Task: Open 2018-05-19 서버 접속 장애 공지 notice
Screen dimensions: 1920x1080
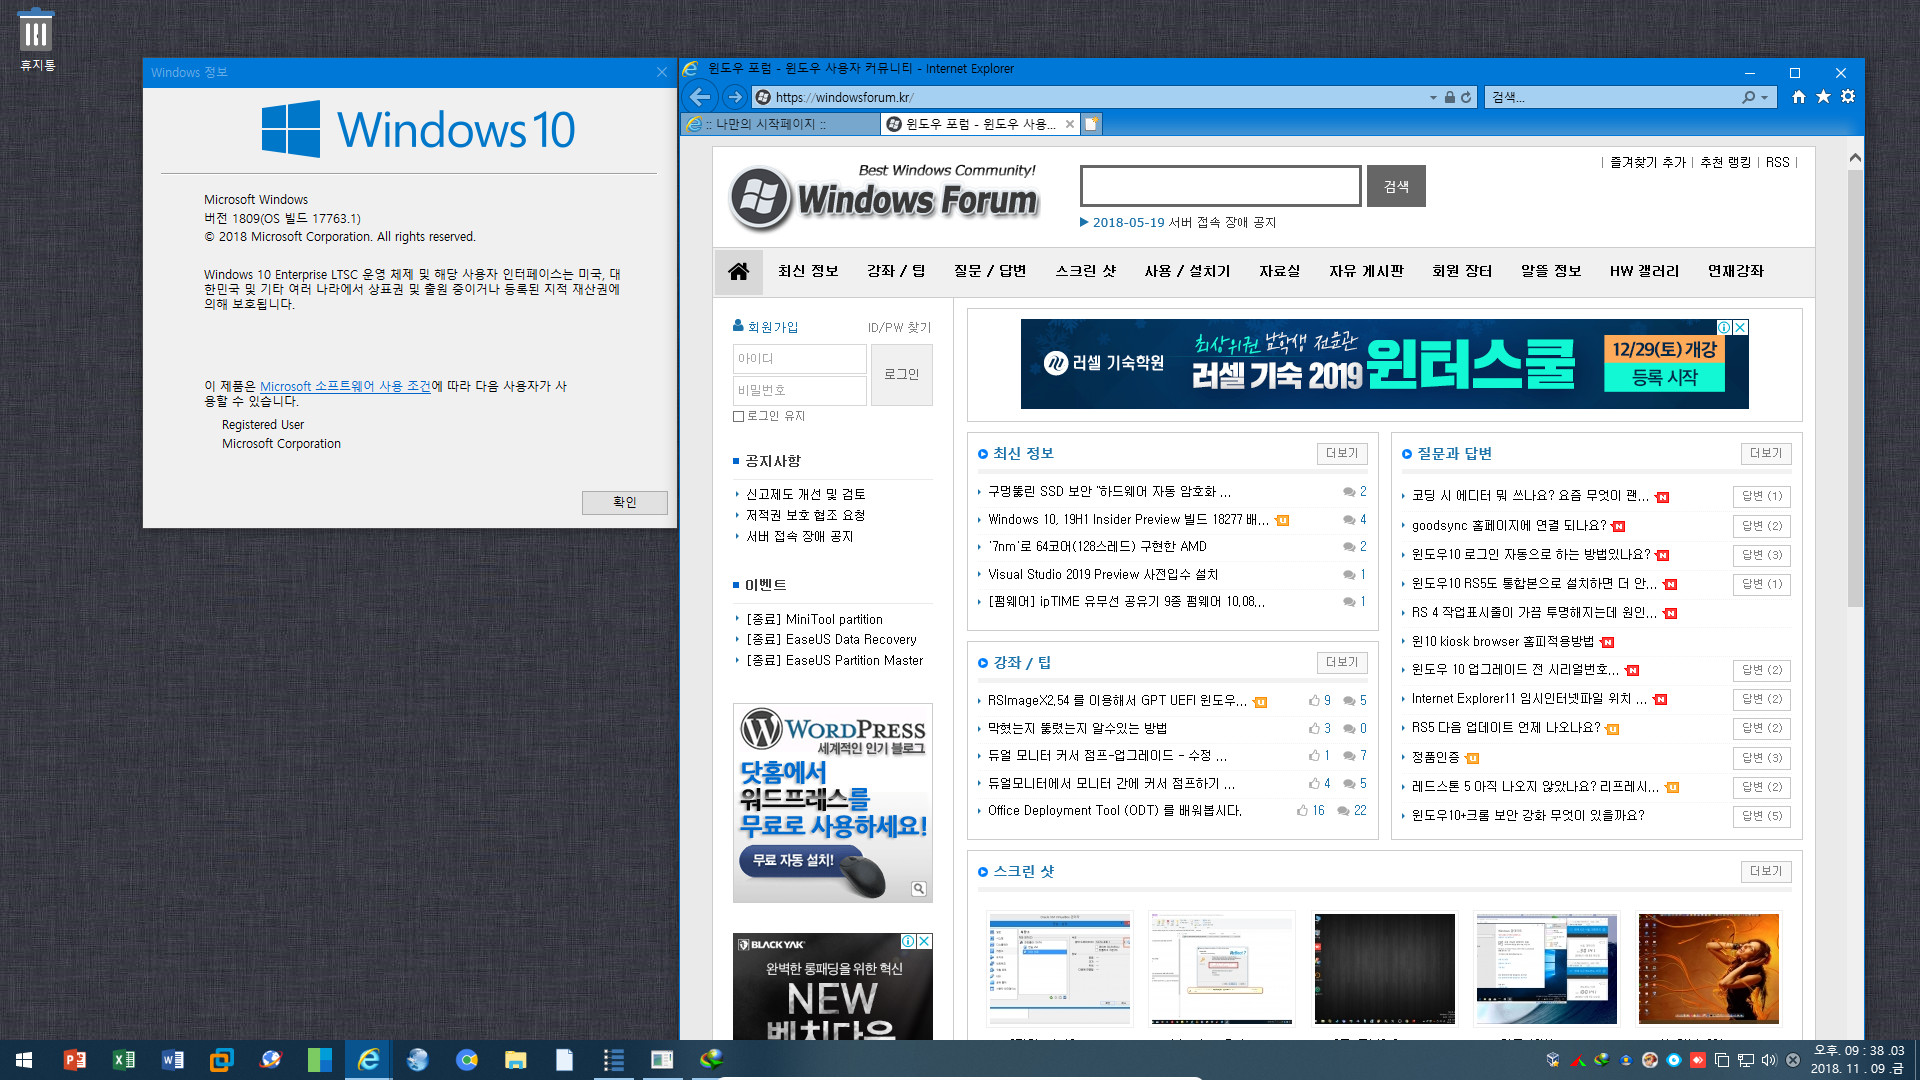Action: (1184, 222)
